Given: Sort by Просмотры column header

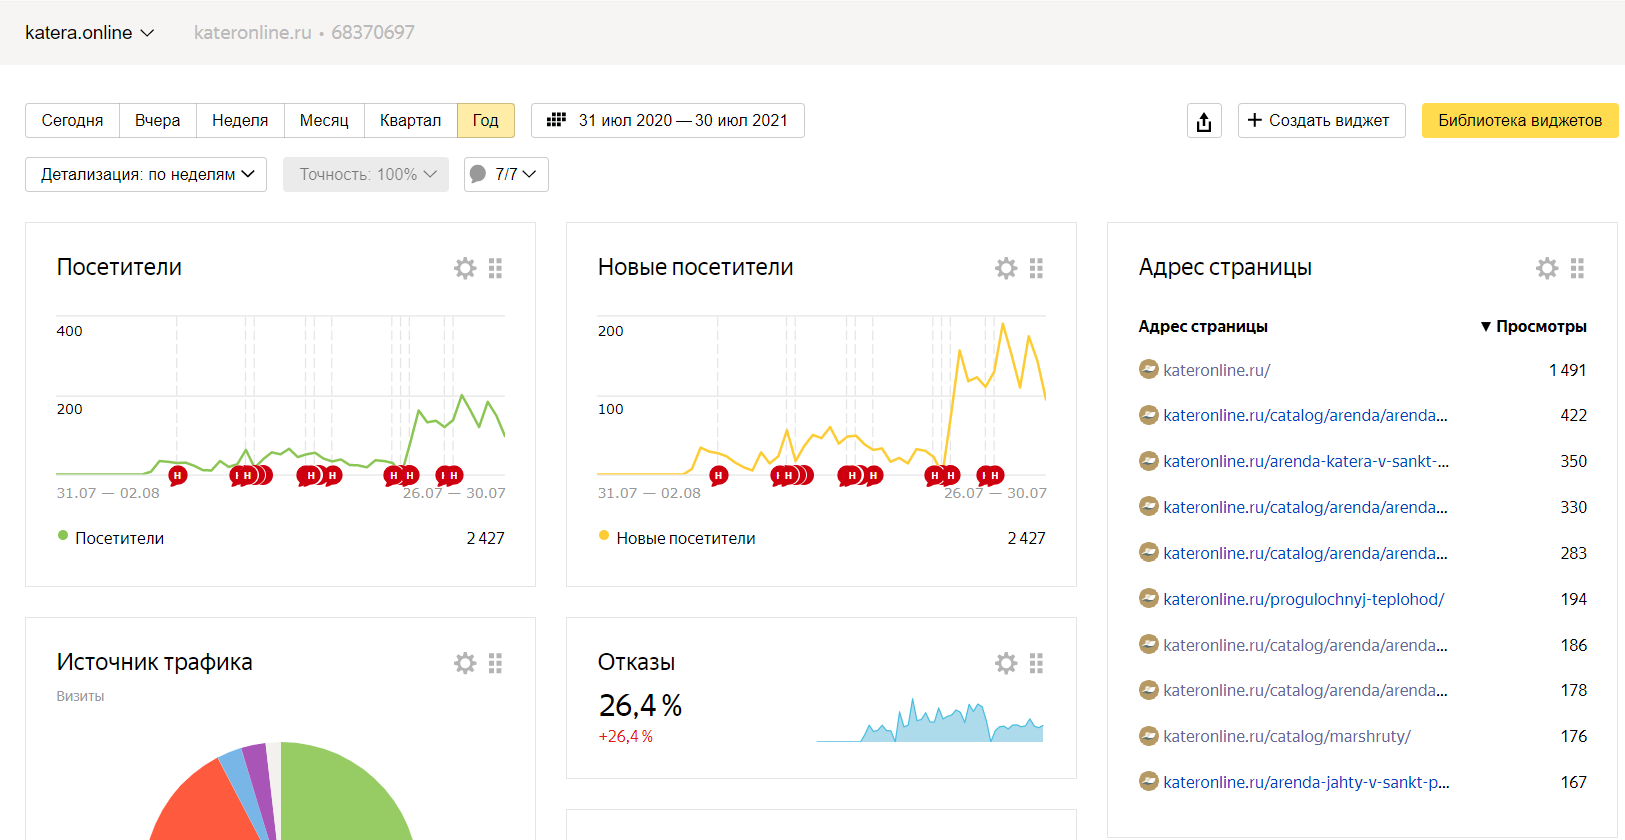Looking at the screenshot, I should [x=1533, y=326].
